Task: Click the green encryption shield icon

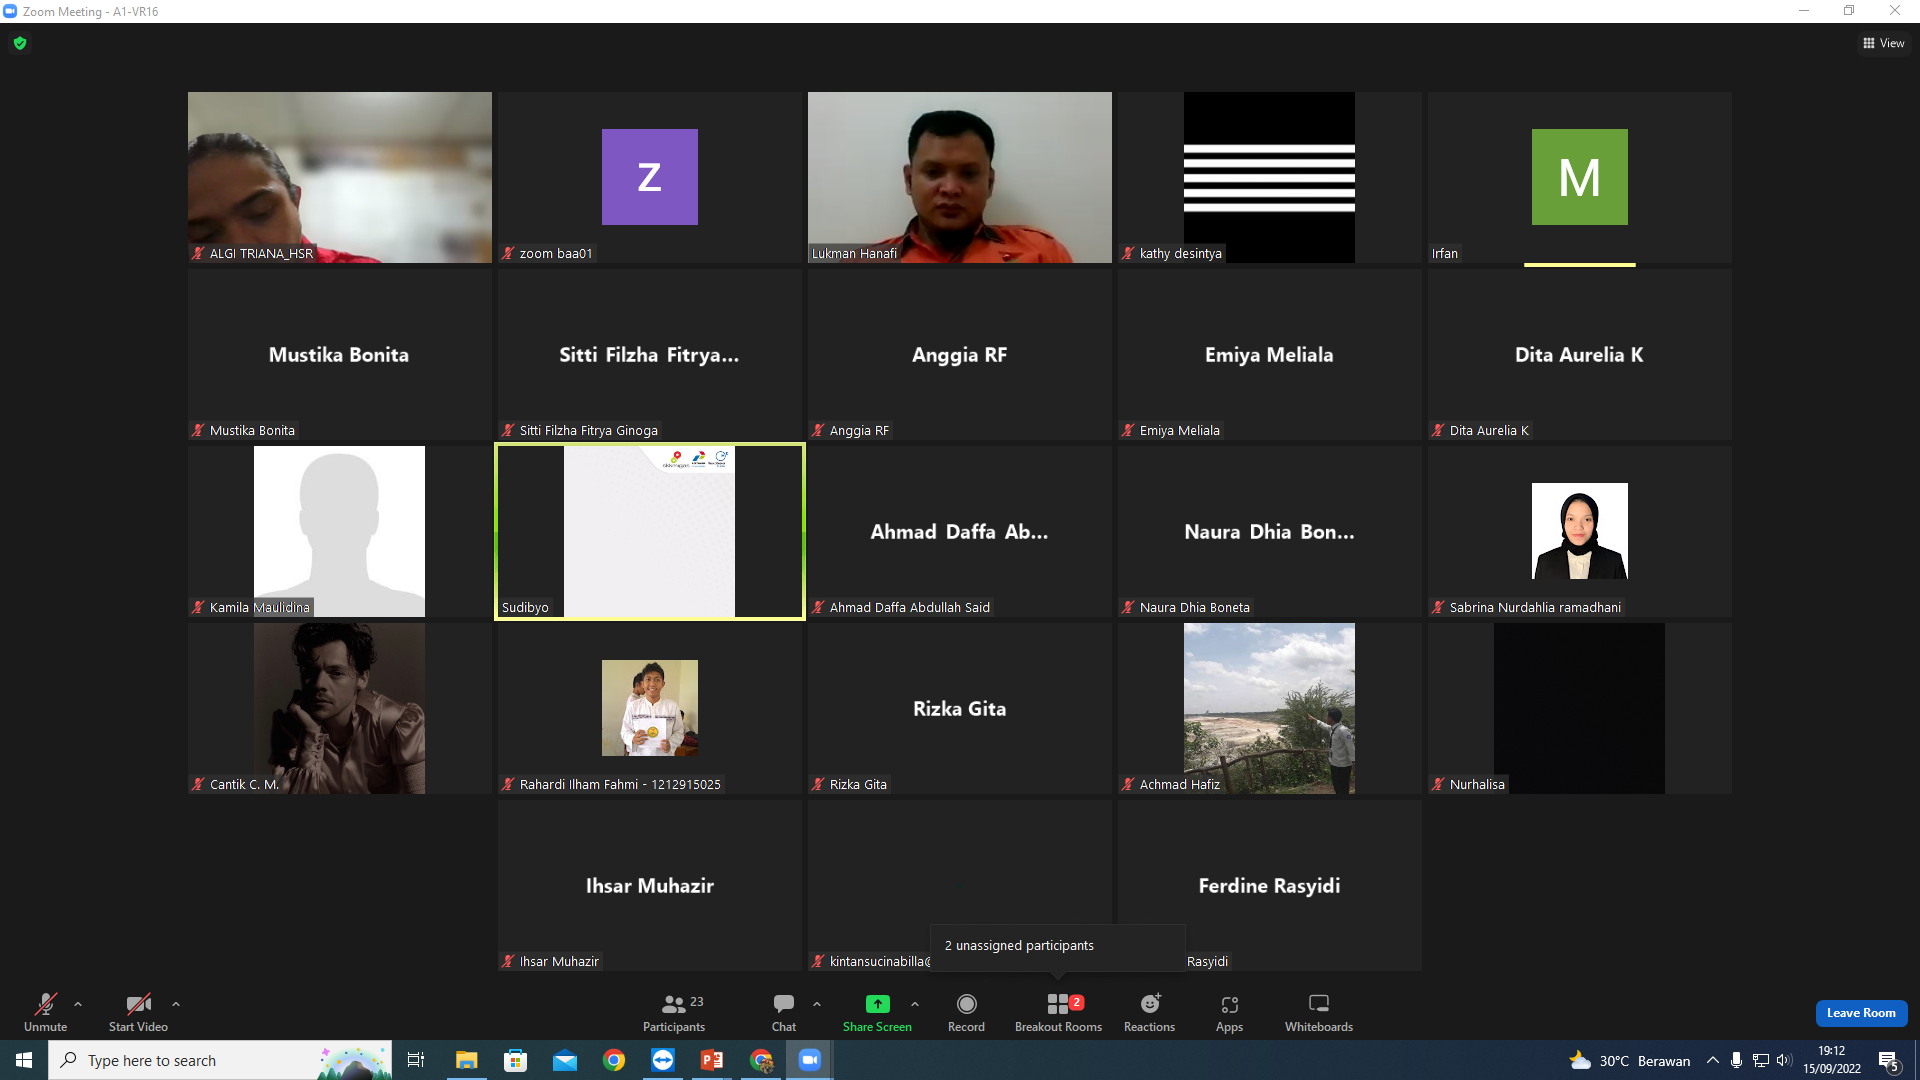Action: [x=20, y=43]
